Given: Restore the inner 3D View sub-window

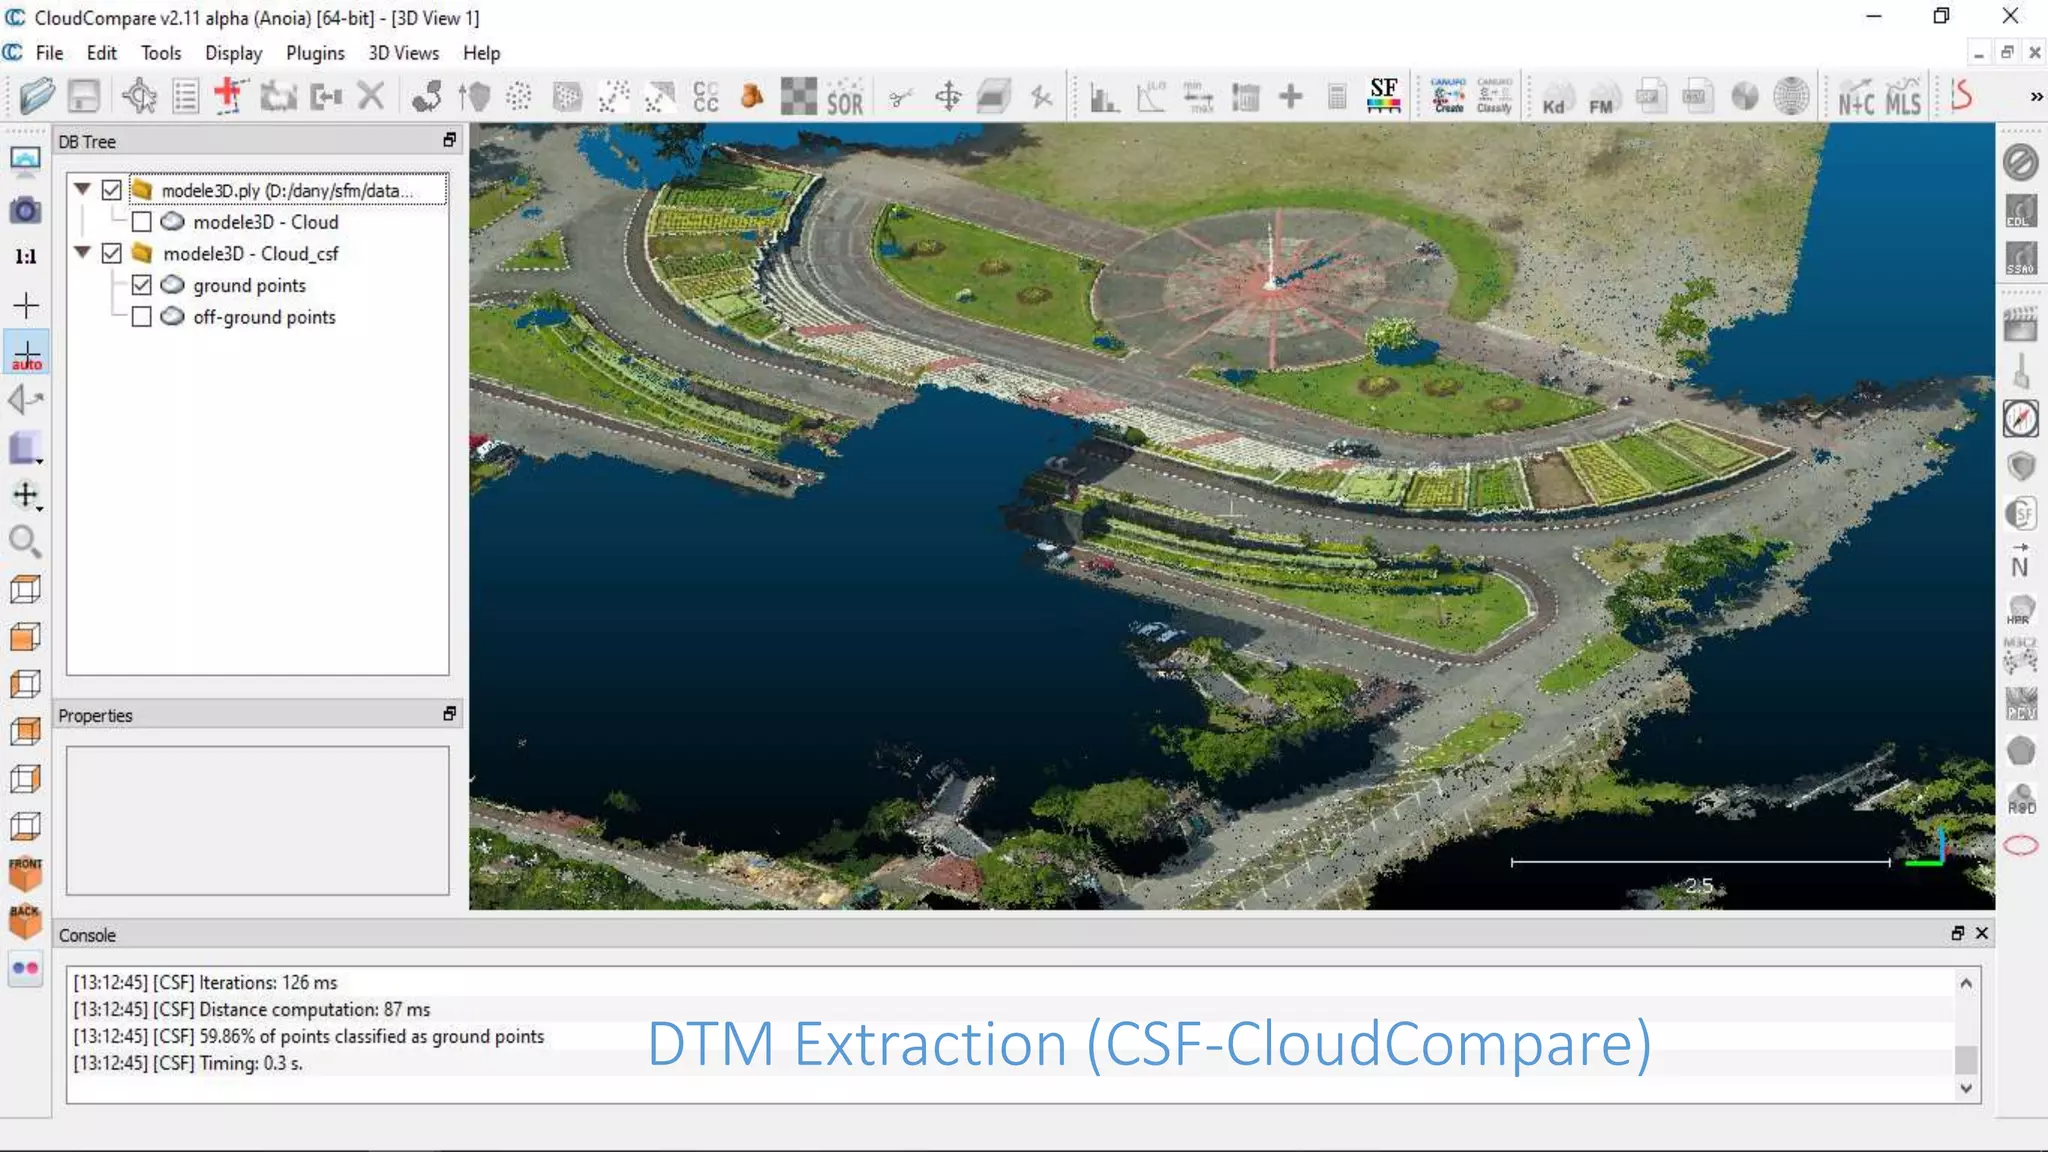Looking at the screenshot, I should point(2006,53).
